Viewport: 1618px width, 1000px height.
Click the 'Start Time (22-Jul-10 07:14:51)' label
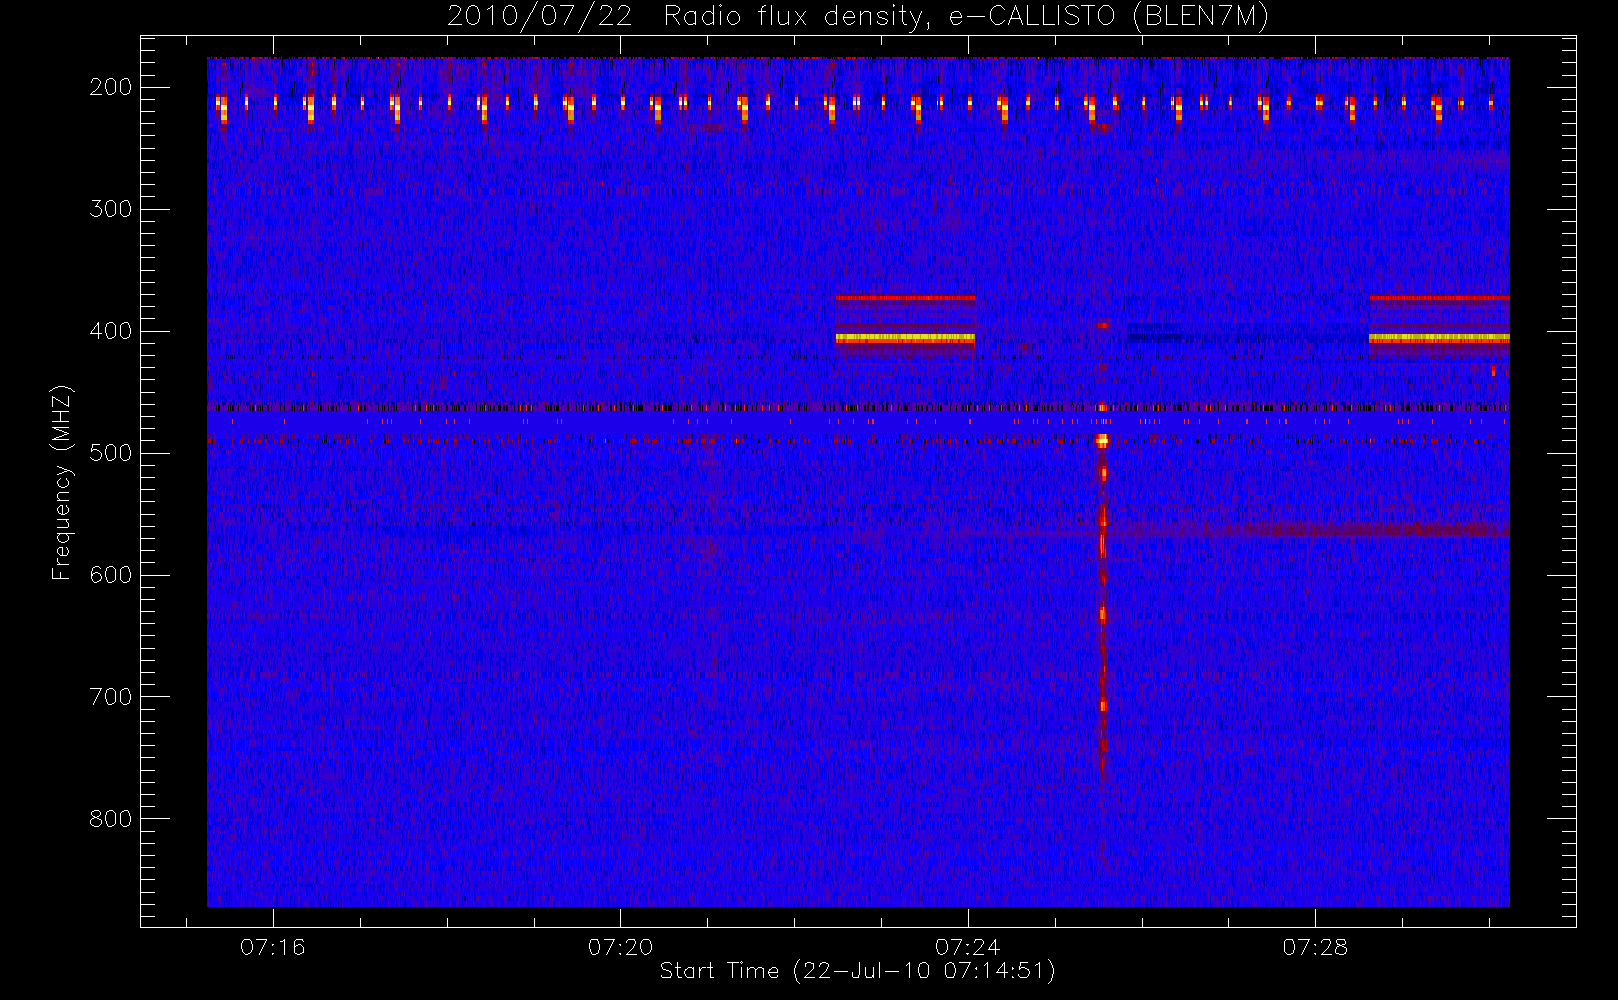[857, 971]
